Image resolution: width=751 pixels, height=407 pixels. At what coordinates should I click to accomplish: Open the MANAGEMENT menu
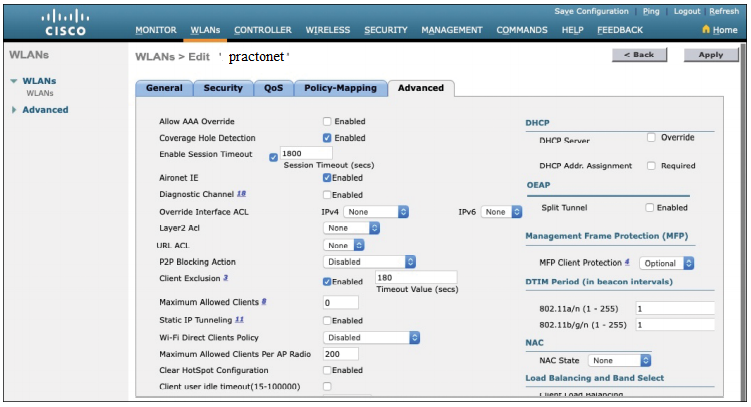tap(452, 30)
